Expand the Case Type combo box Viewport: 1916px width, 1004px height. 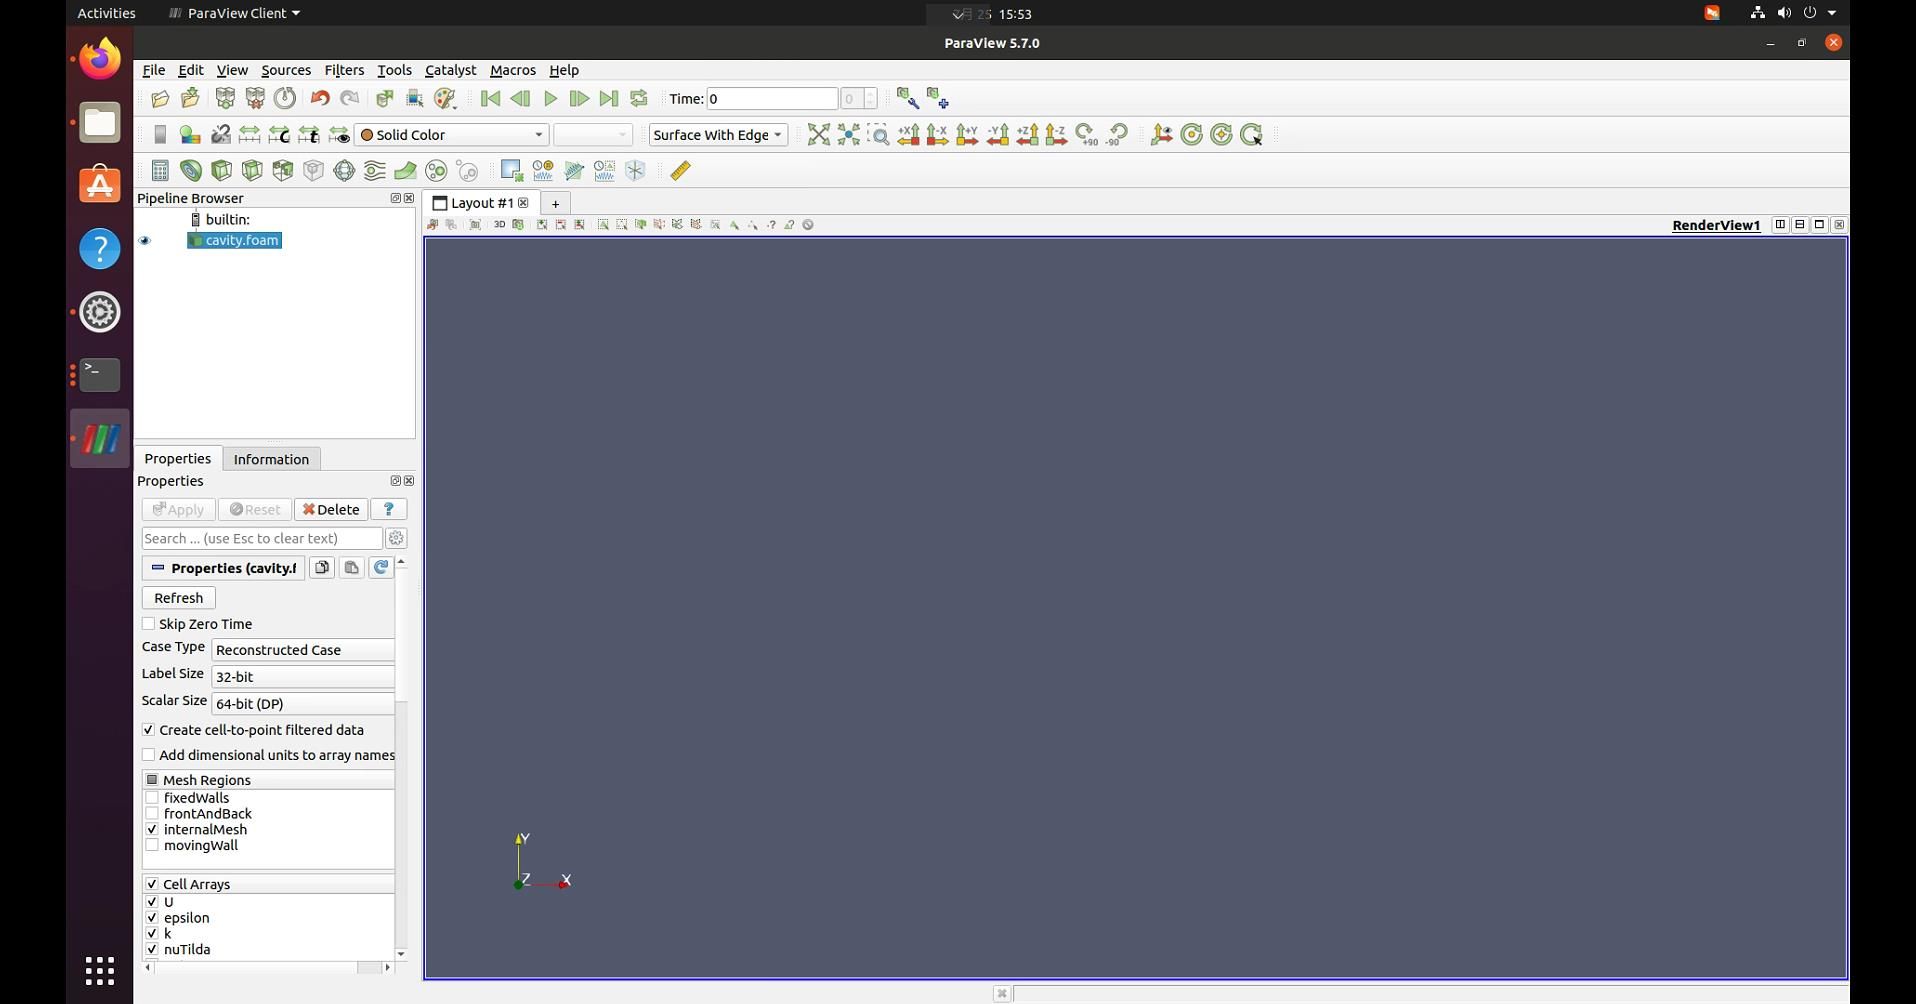coord(303,650)
